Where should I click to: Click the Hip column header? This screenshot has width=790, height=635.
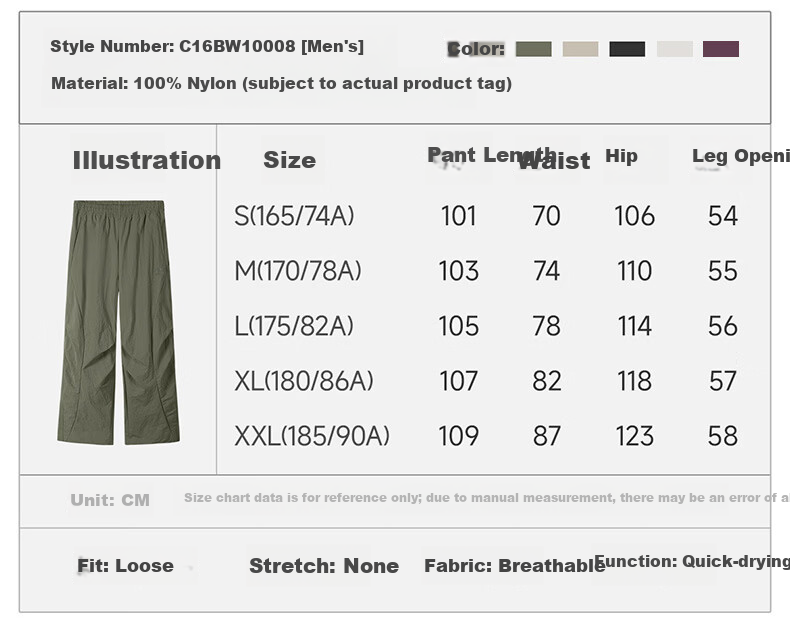621,156
